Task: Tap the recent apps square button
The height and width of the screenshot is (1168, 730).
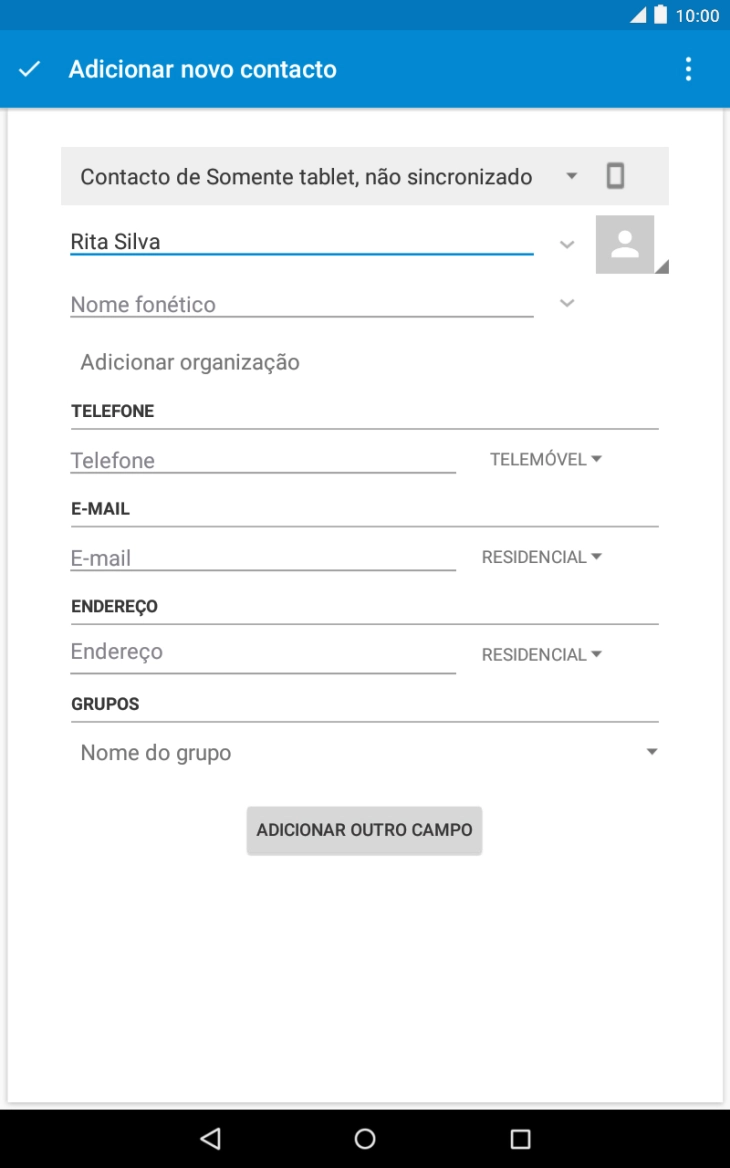Action: coord(520,1137)
